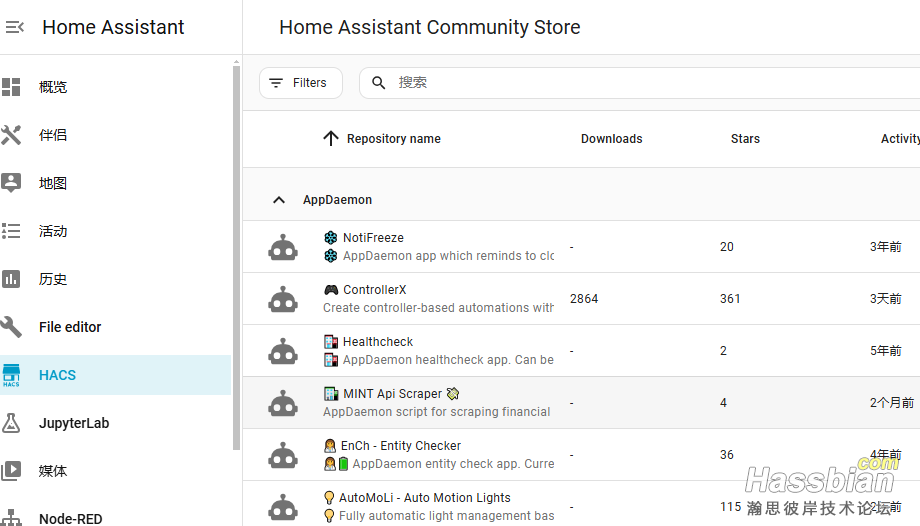Open the 伴侣 wrench icon in sidebar
This screenshot has height=526, width=920.
pyautogui.click(x=11, y=135)
